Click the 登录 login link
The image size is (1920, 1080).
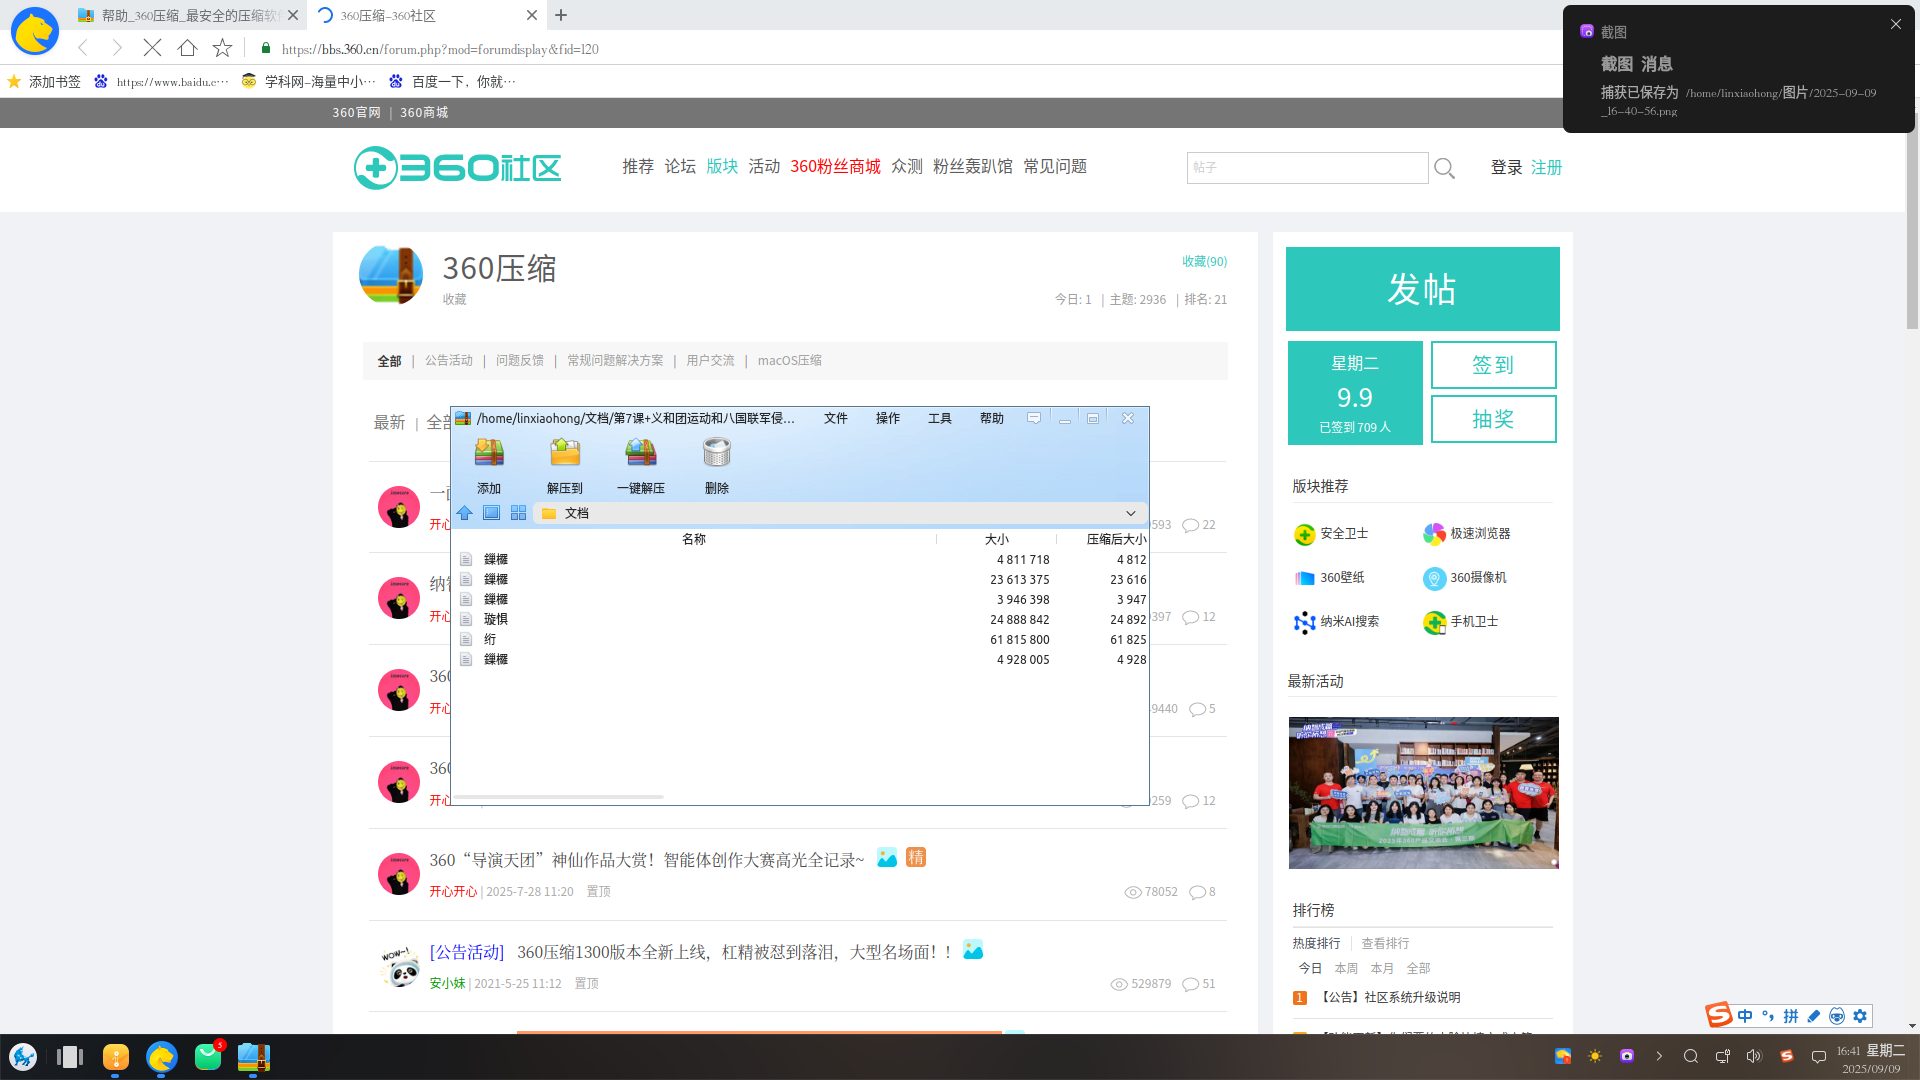coord(1507,167)
